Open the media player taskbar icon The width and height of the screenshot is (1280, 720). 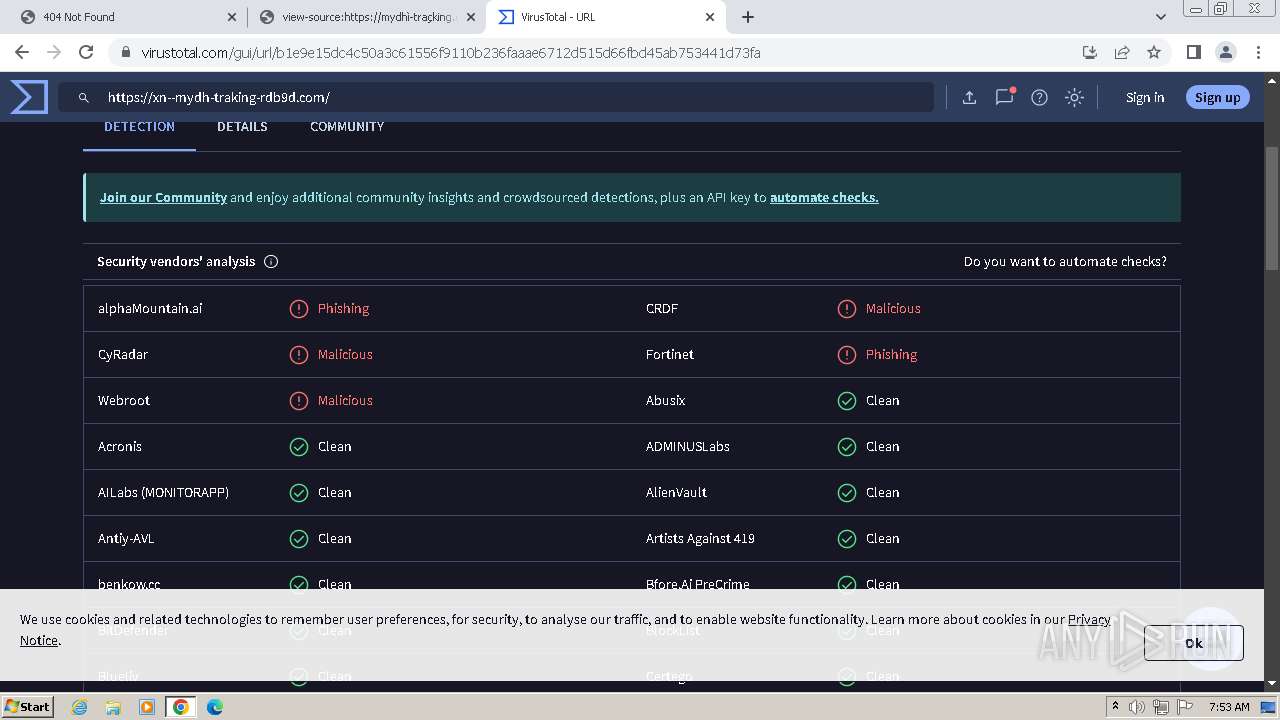point(147,707)
